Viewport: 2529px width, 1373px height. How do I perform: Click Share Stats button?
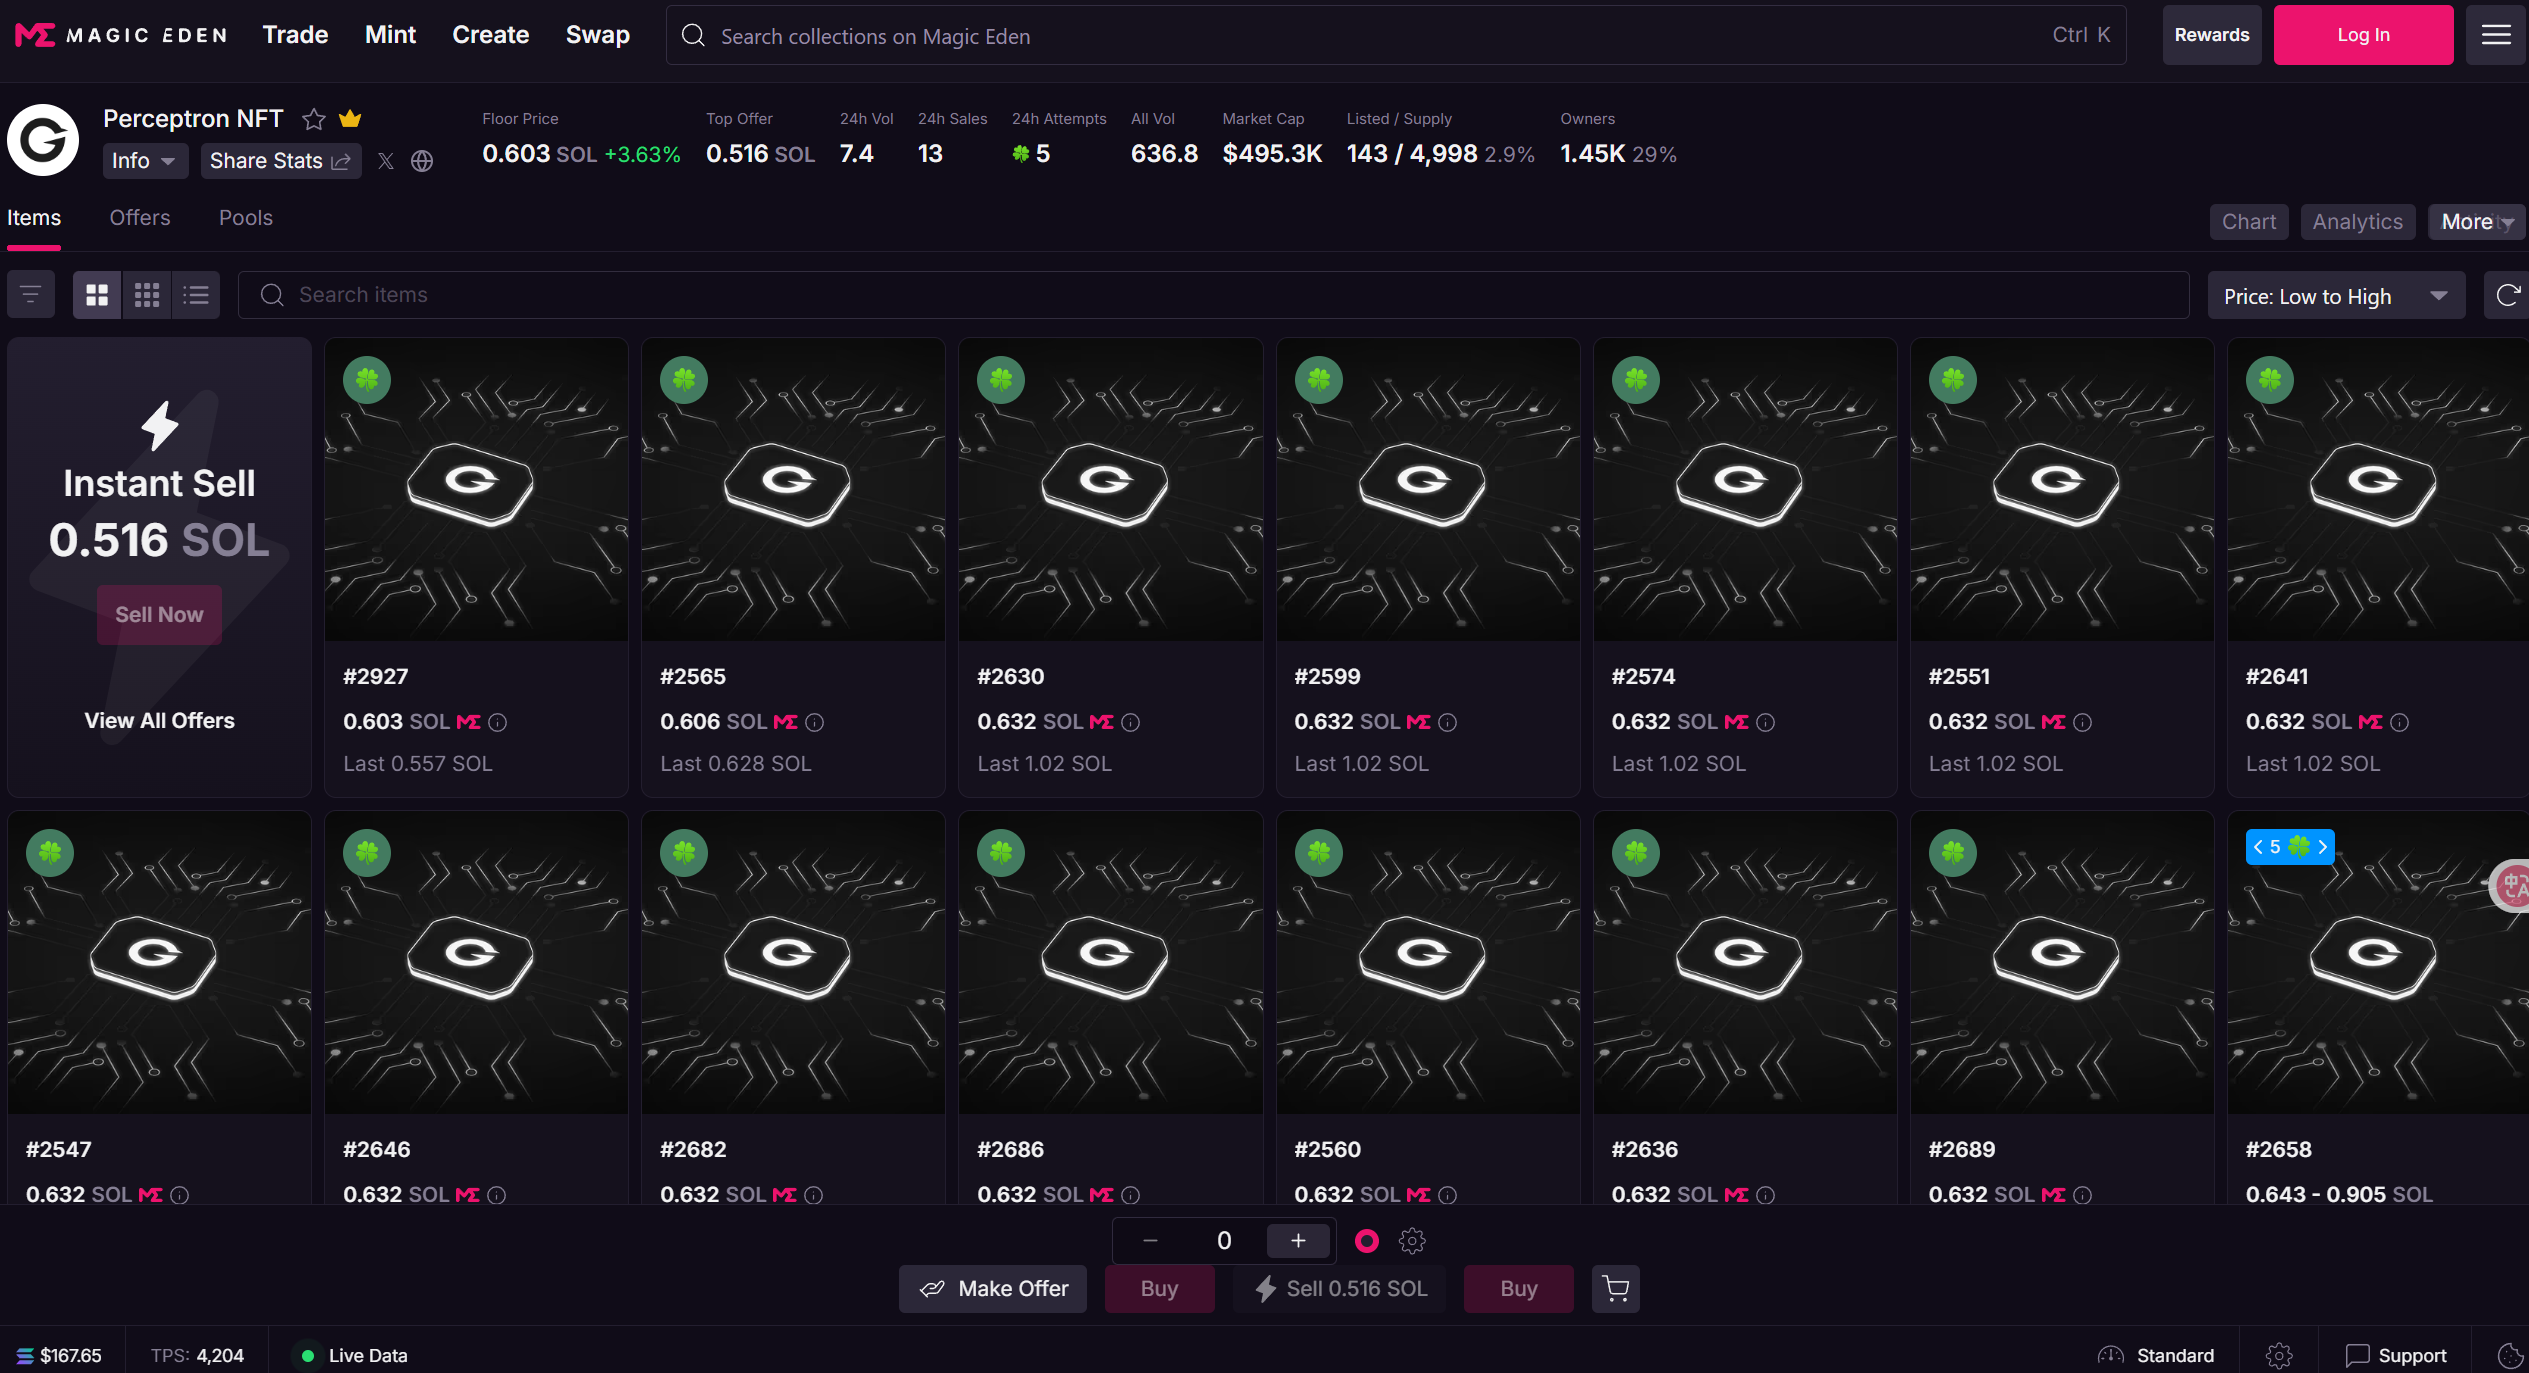(x=280, y=161)
